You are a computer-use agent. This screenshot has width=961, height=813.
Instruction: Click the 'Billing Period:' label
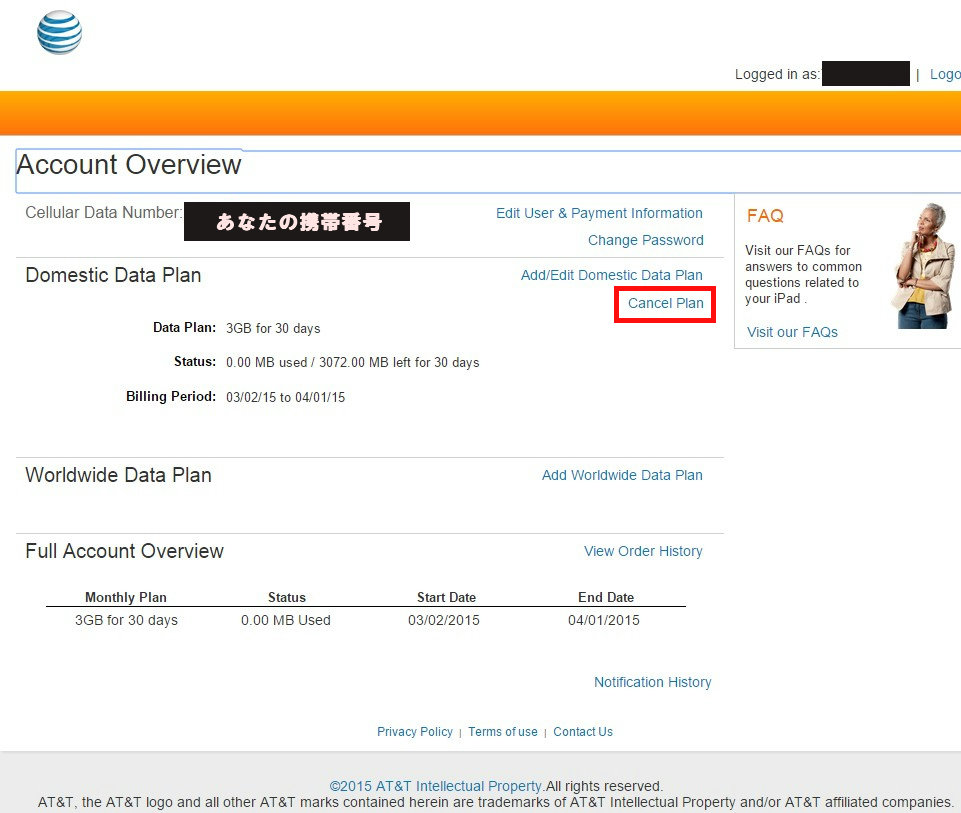click(x=171, y=396)
